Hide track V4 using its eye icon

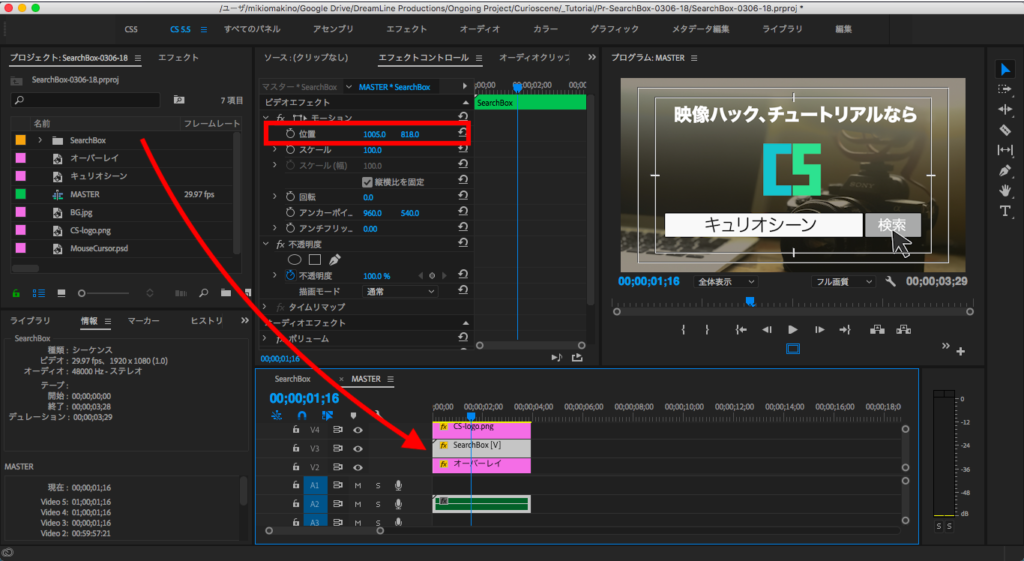click(357, 430)
